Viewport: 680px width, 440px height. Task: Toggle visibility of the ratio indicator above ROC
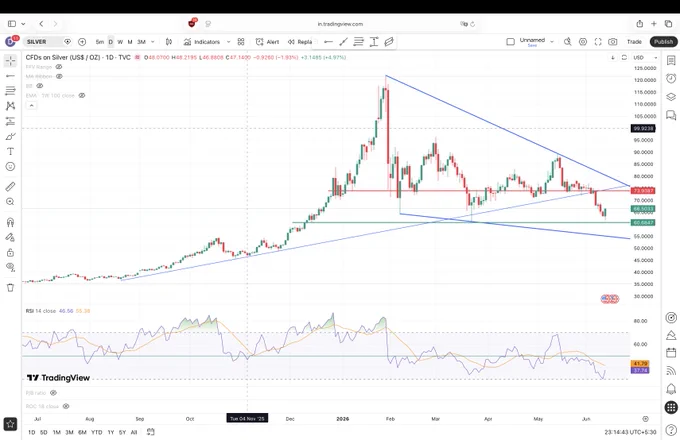pos(53,393)
